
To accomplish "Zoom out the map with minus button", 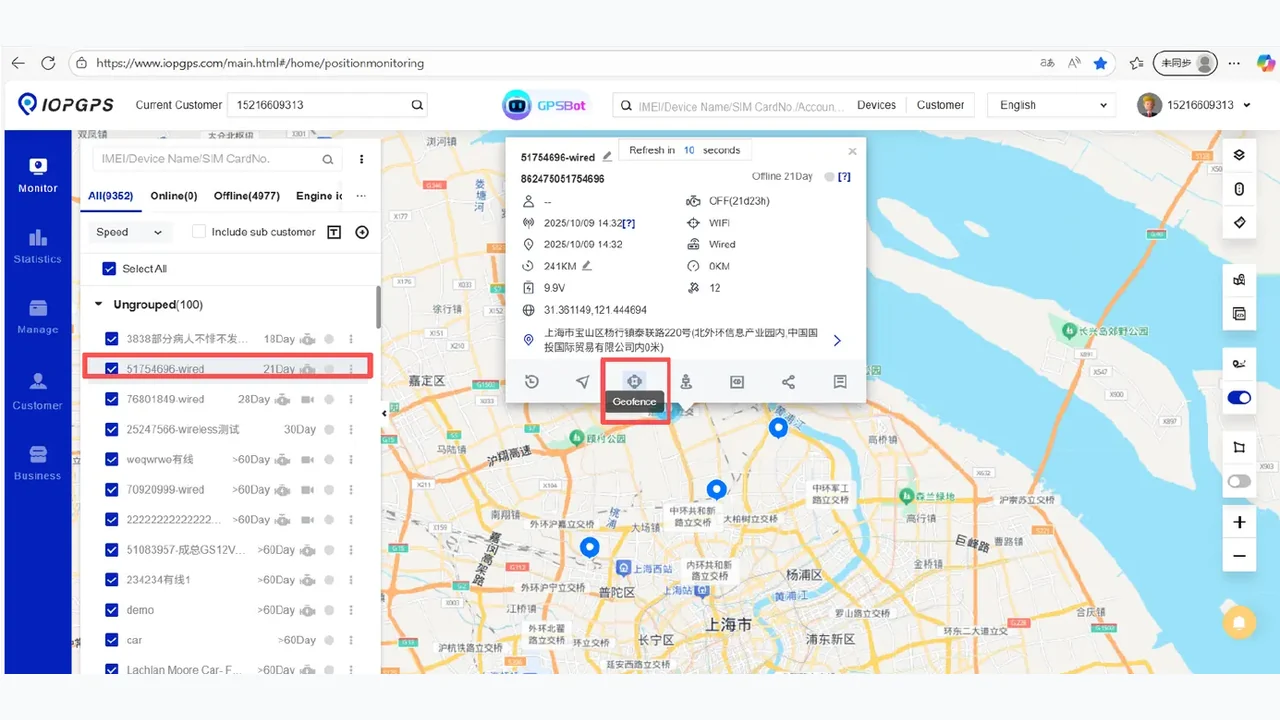I will pyautogui.click(x=1239, y=556).
